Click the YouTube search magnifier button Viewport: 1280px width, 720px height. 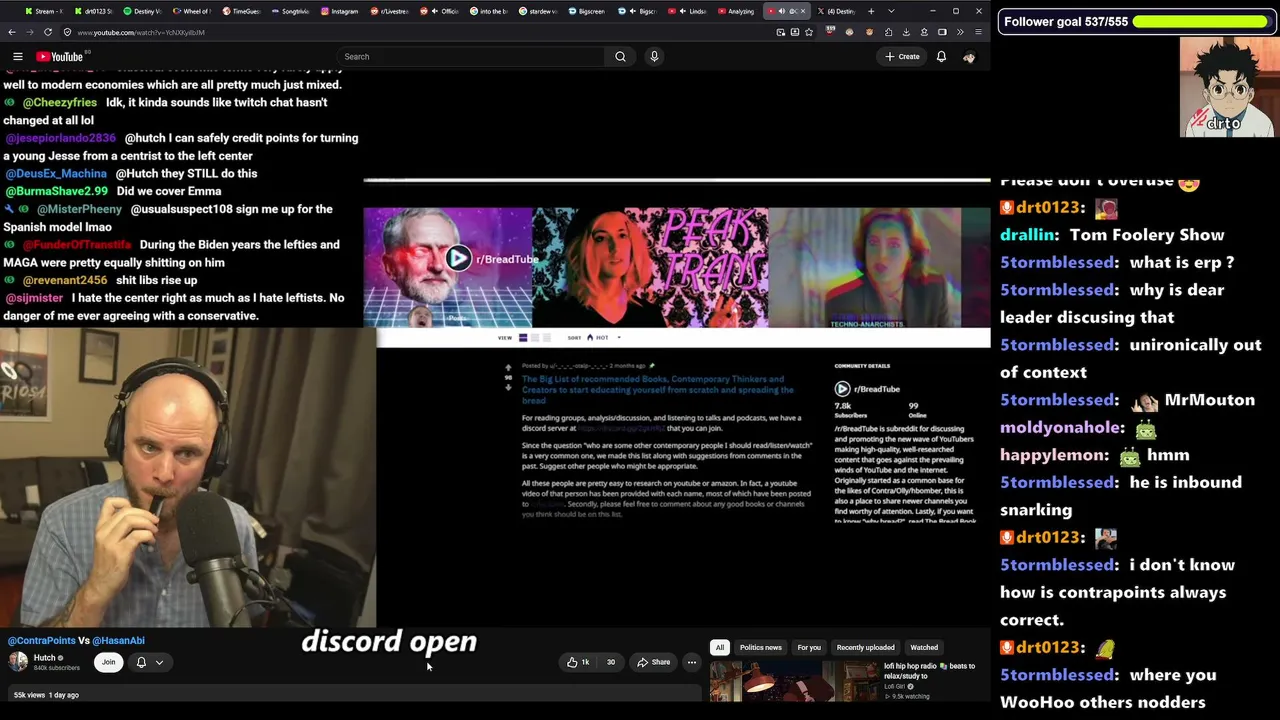[x=620, y=57]
